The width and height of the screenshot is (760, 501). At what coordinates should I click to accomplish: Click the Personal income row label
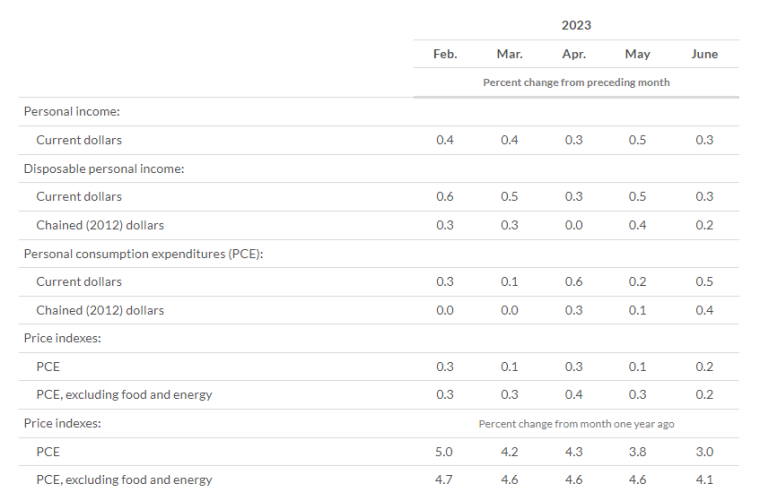tap(72, 111)
